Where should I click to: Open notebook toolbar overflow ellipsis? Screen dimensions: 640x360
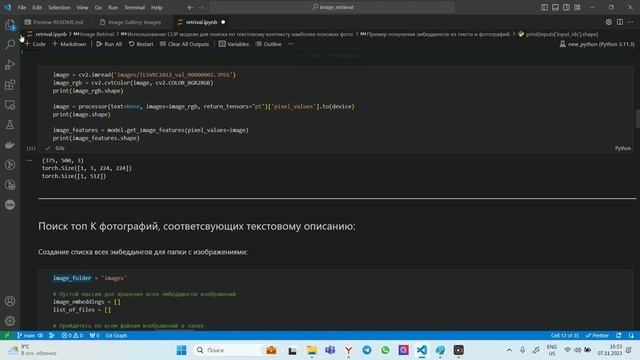291,44
